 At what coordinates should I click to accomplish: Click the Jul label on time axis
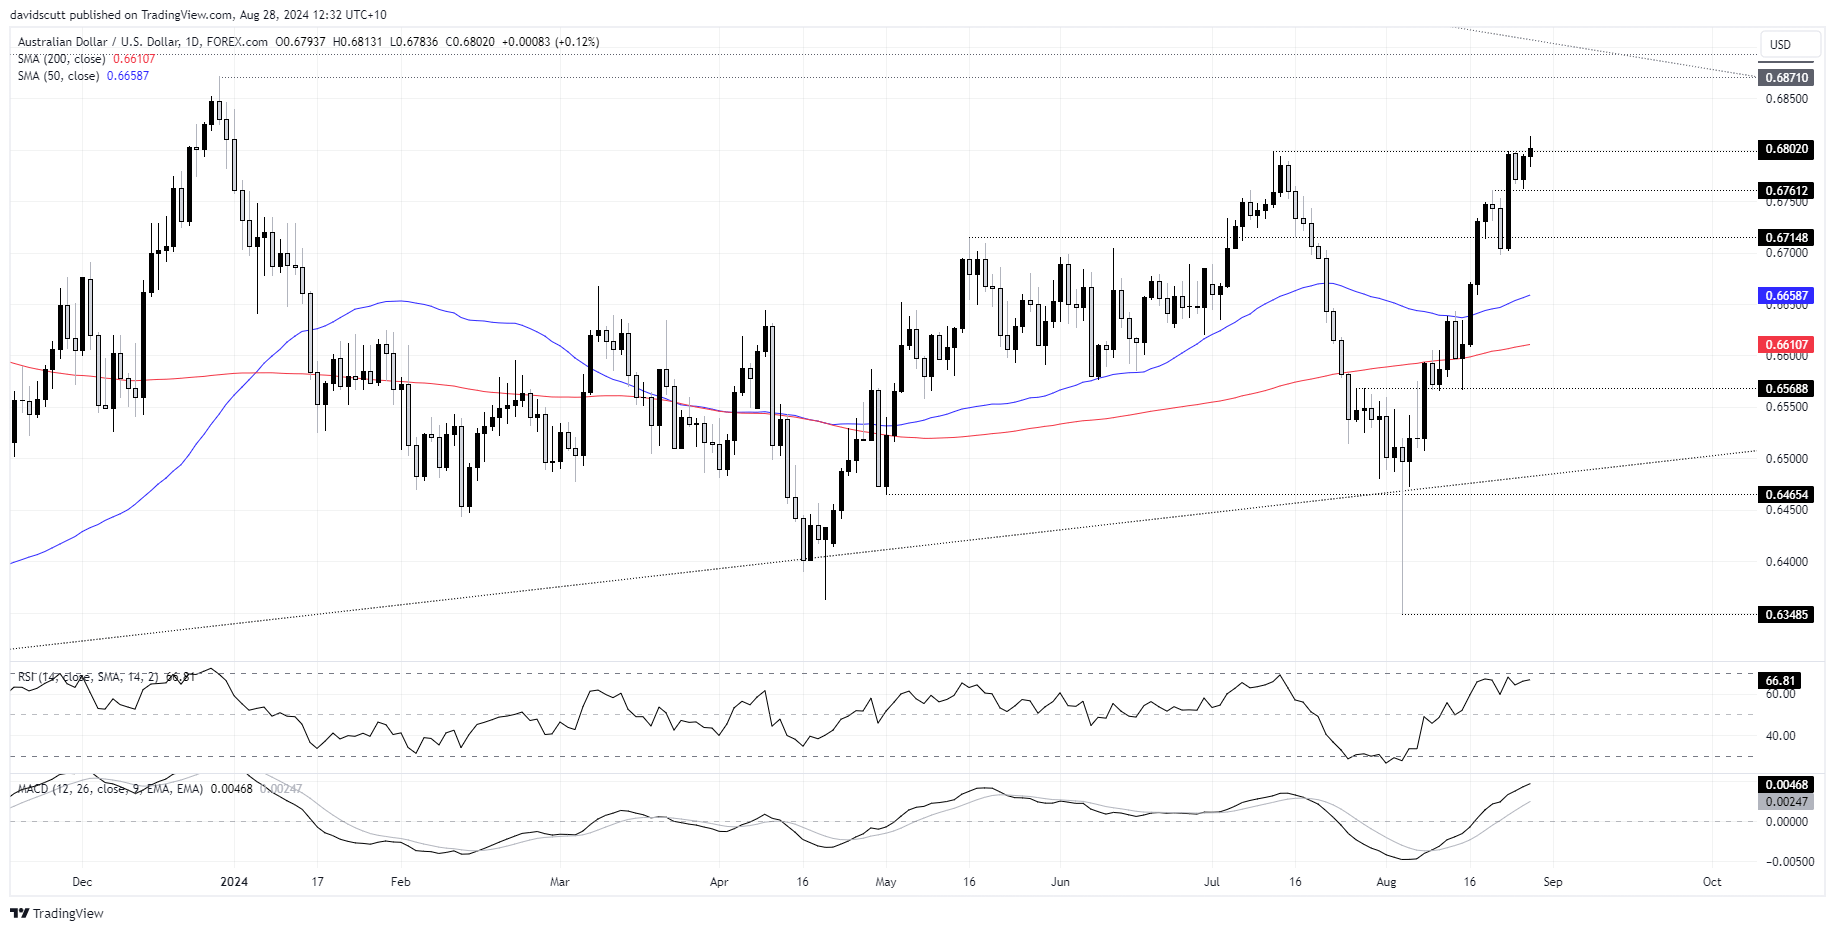point(1212,882)
